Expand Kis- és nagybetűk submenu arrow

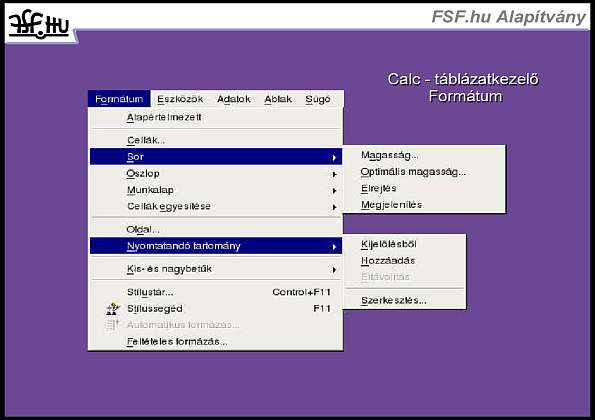334,270
